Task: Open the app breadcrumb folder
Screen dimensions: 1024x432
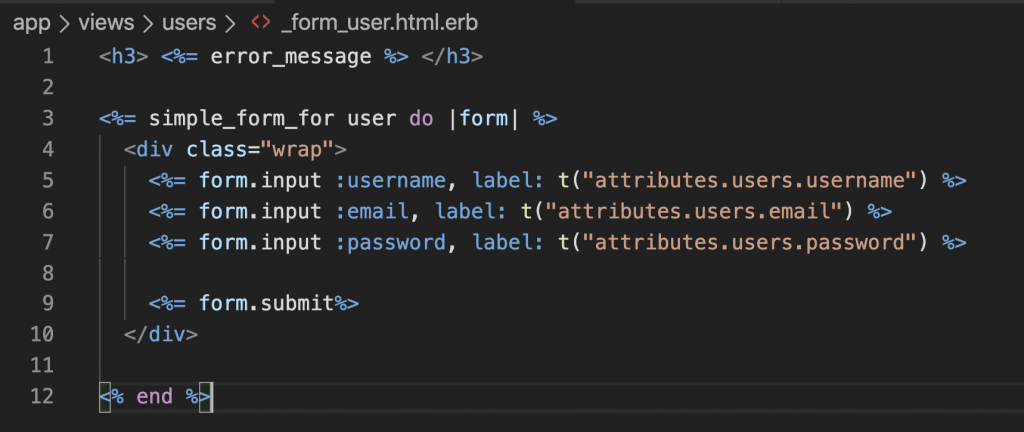Action: pyautogui.click(x=31, y=22)
